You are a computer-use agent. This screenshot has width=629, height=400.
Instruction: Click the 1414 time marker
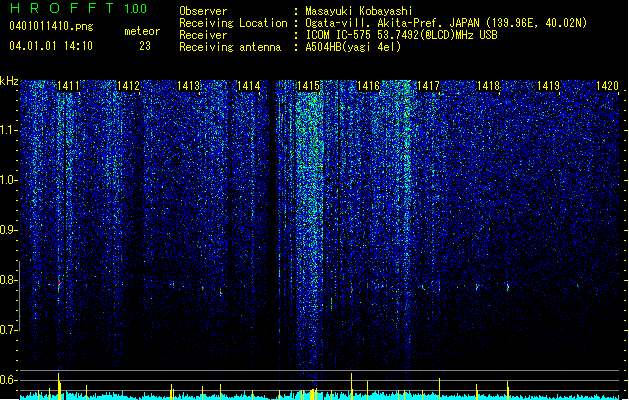tap(248, 85)
